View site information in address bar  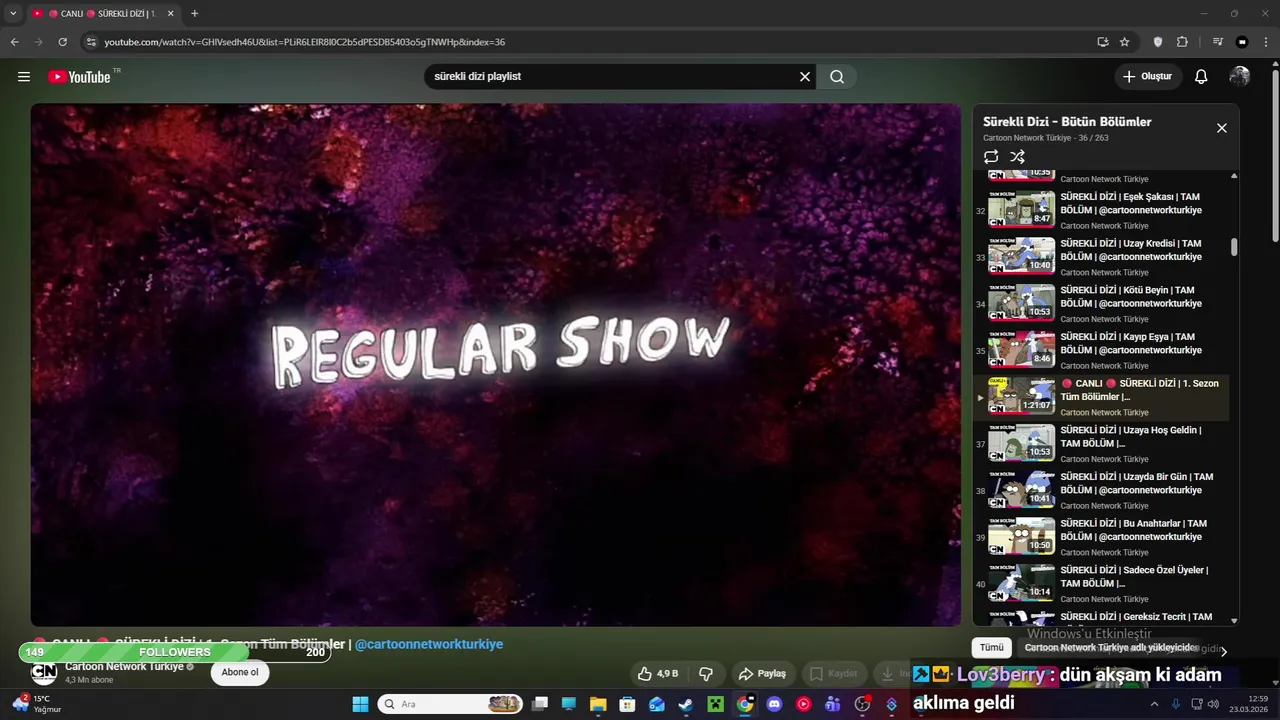pyautogui.click(x=91, y=42)
